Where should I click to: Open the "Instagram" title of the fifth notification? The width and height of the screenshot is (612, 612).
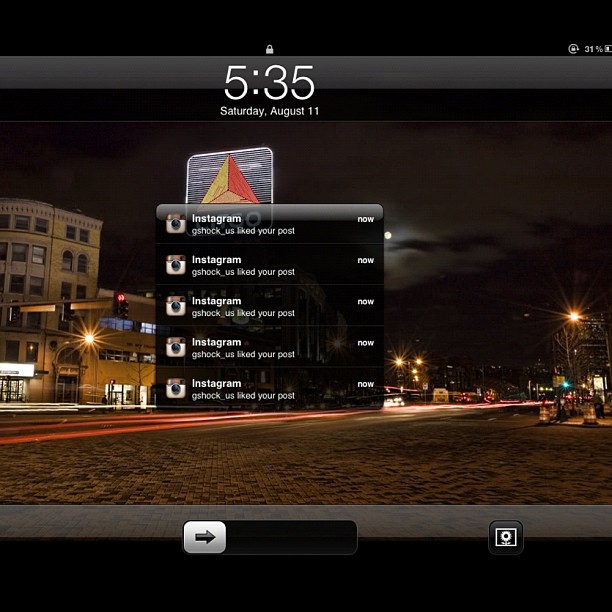point(216,383)
